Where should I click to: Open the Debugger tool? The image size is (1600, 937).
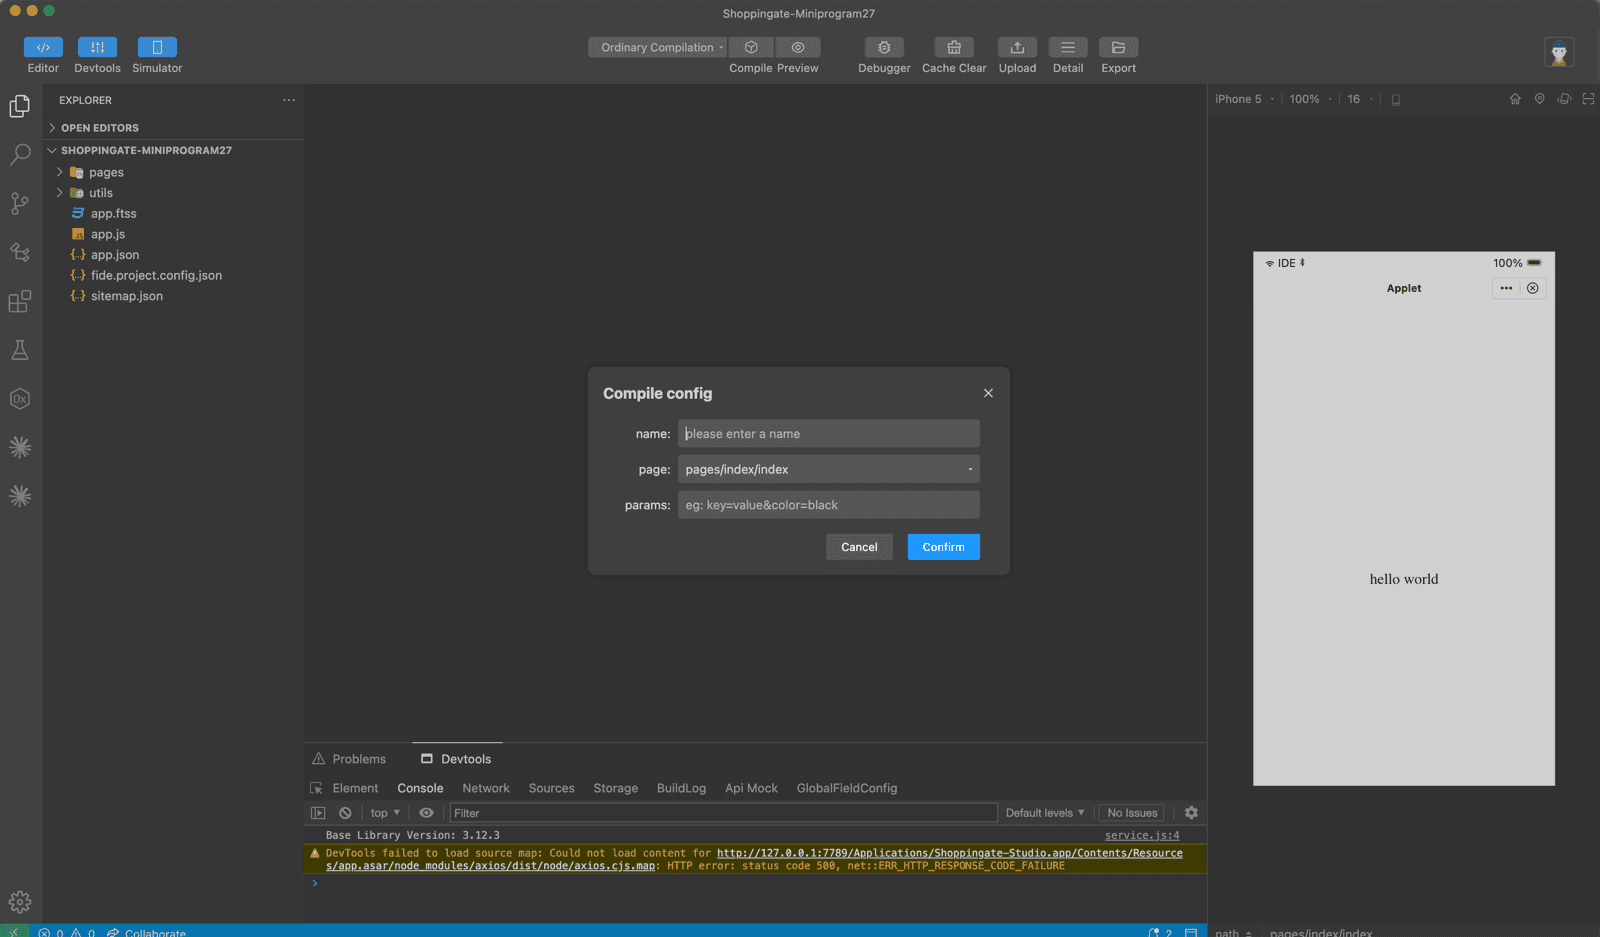click(x=884, y=47)
